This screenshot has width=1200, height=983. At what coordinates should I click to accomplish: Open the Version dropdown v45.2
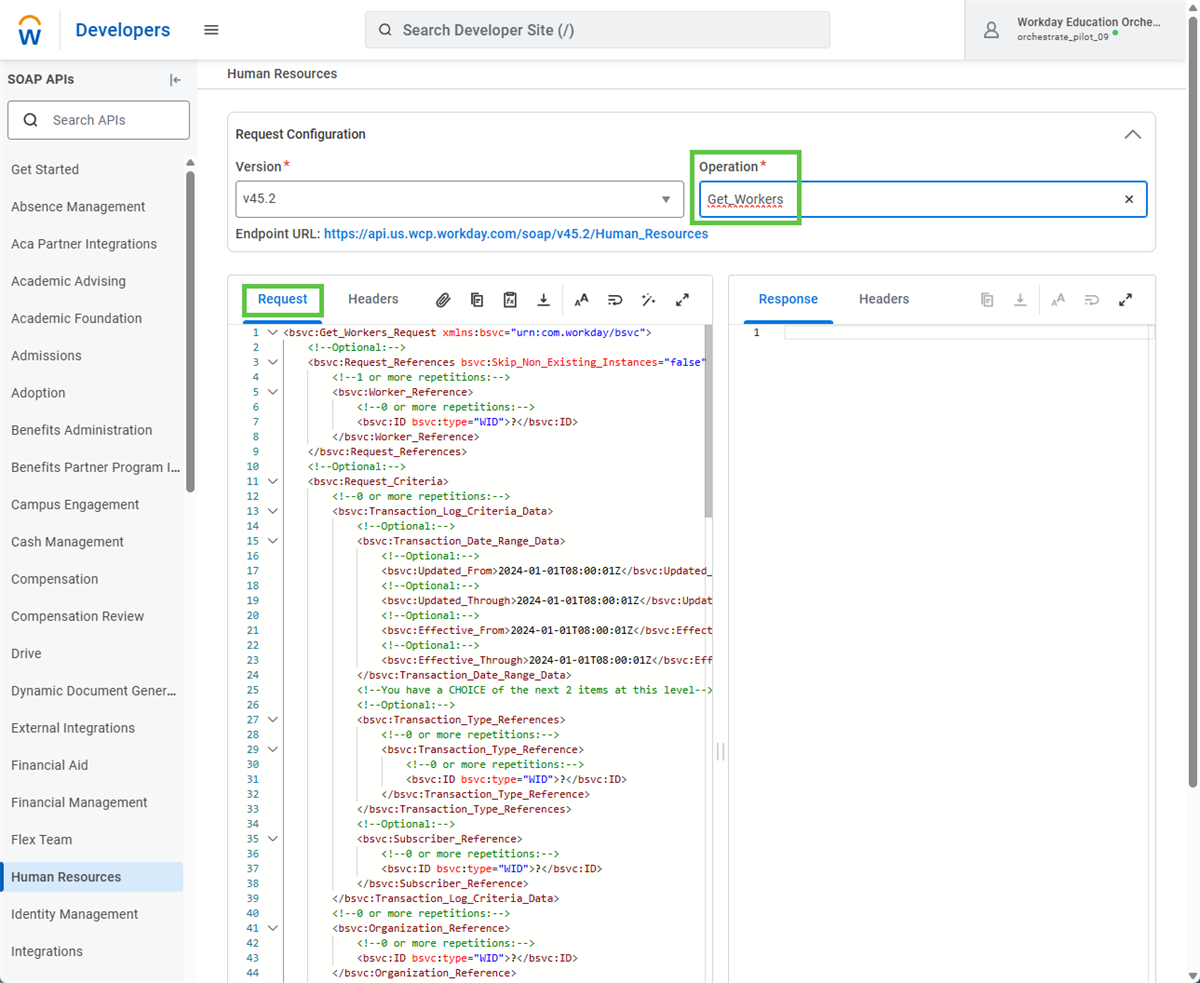click(x=459, y=199)
